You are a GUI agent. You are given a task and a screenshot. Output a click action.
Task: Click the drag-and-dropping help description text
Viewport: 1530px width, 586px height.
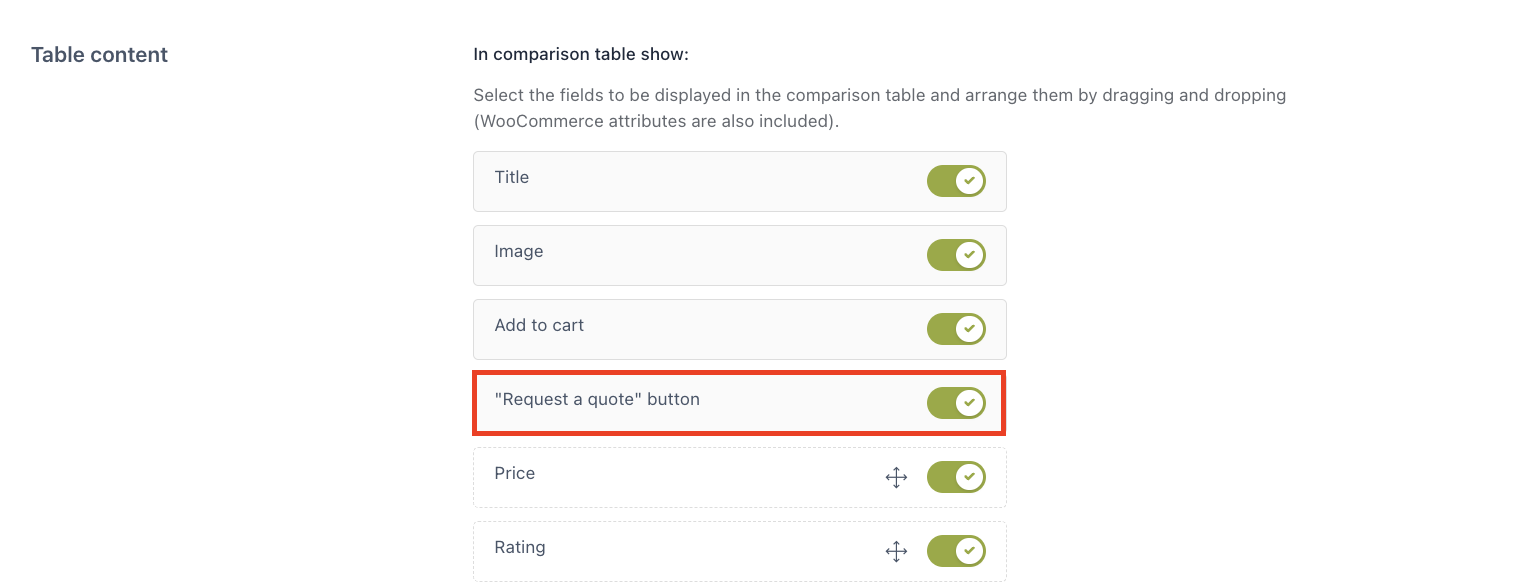pyautogui.click(x=880, y=109)
